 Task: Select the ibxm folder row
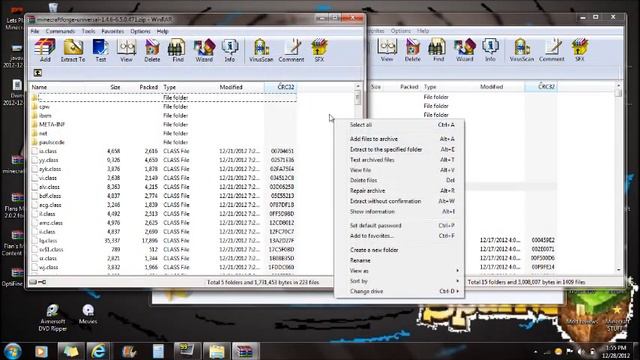pyautogui.click(x=163, y=116)
